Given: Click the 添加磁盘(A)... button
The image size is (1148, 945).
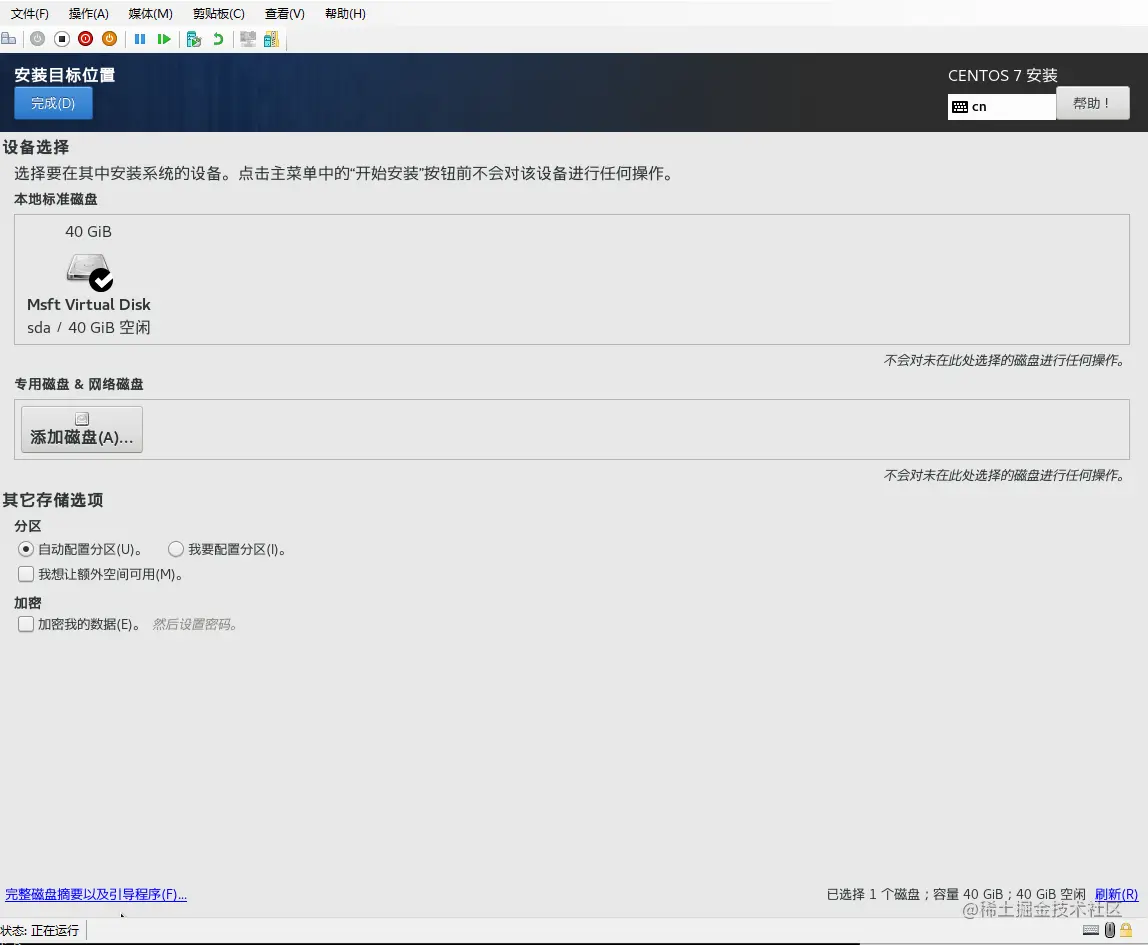Looking at the screenshot, I should (82, 430).
